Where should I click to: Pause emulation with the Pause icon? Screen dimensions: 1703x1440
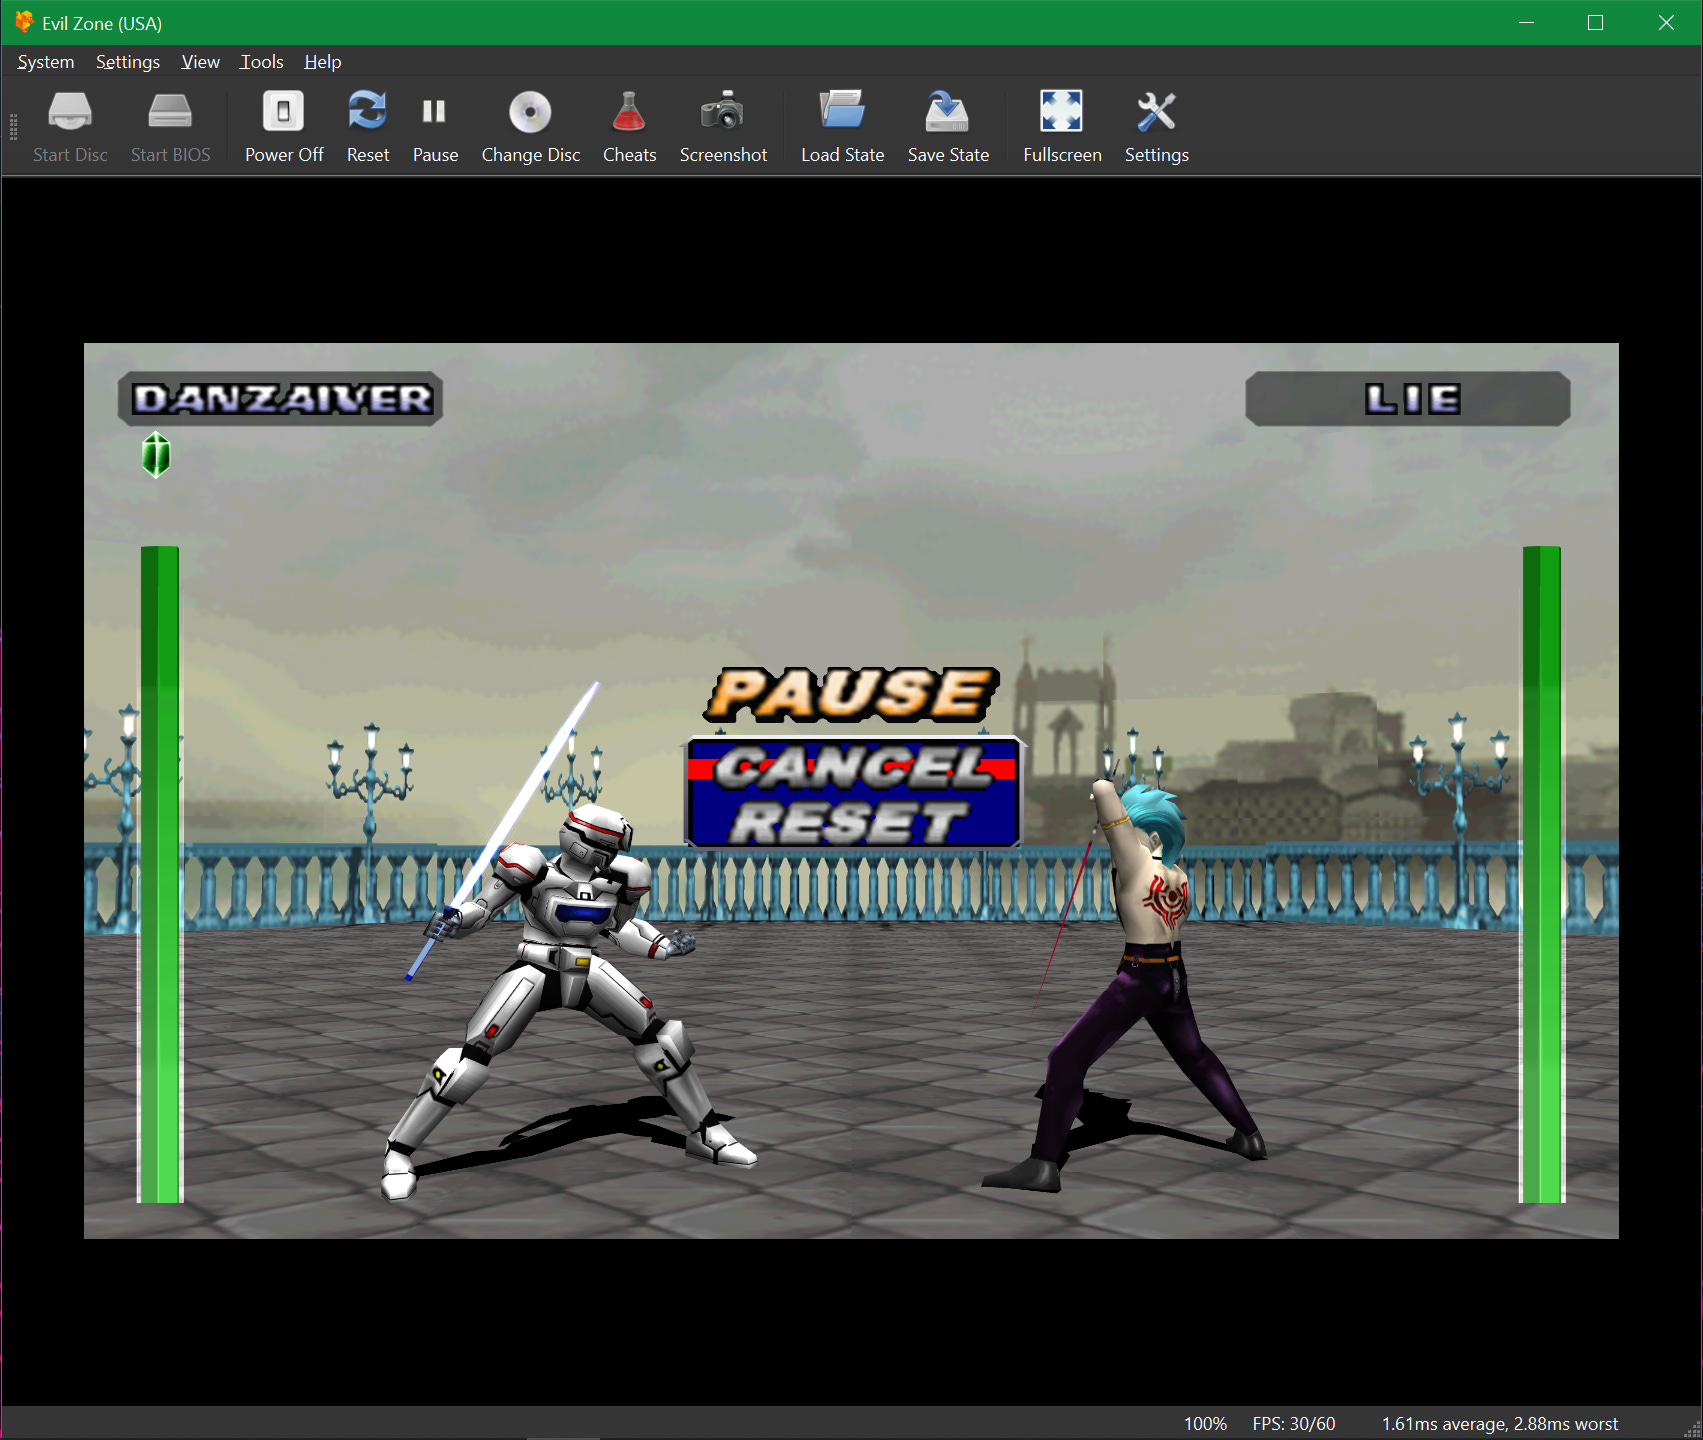pyautogui.click(x=435, y=126)
